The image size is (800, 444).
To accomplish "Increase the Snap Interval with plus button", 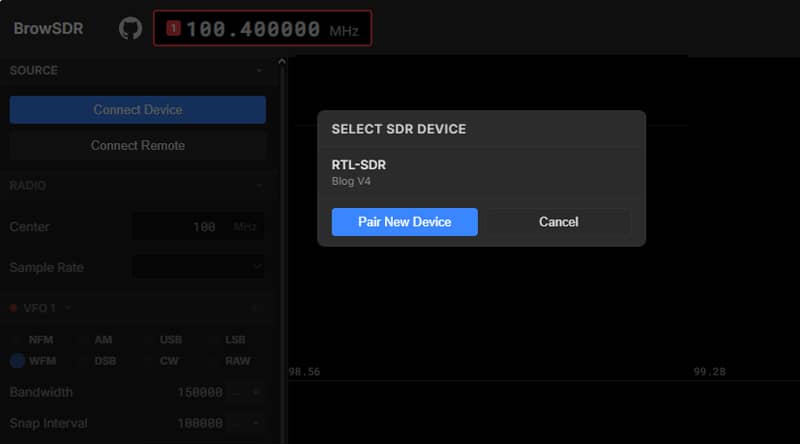I will tap(256, 423).
